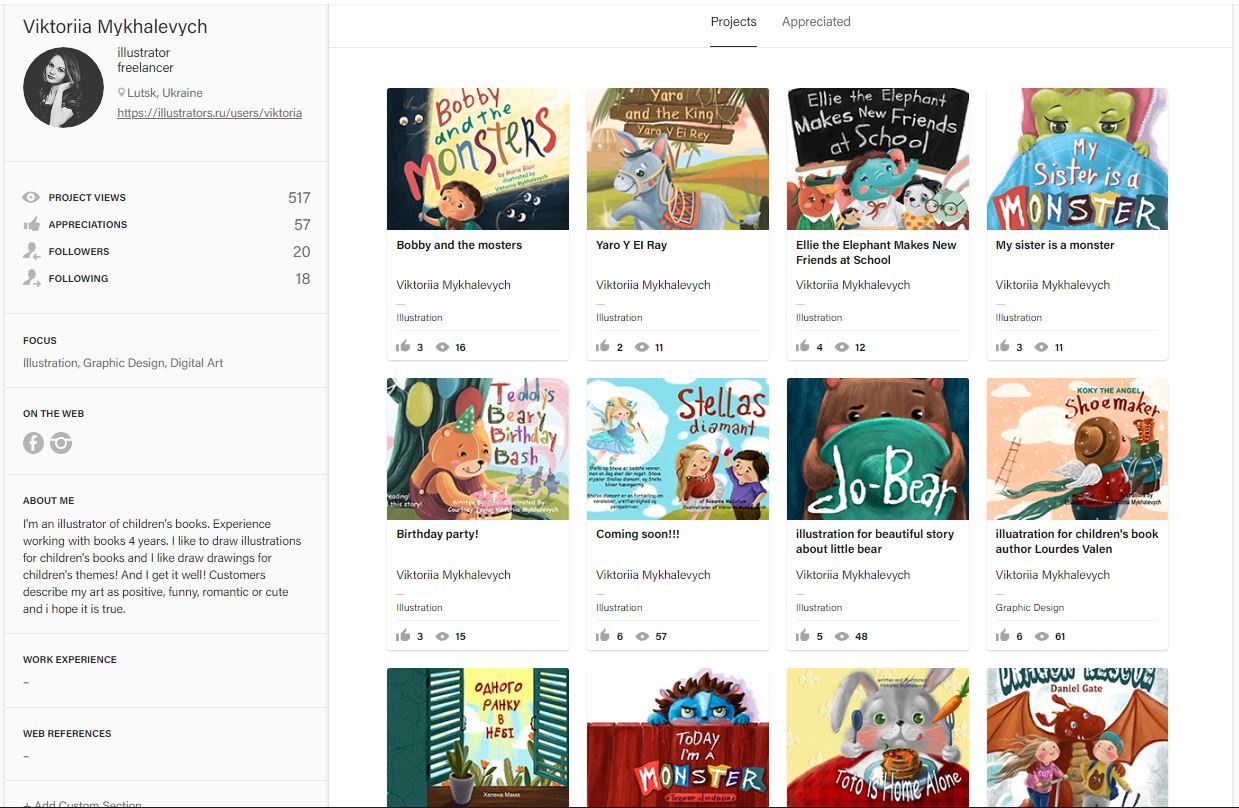Open Ellie the Elephant Makes New Friends title
Screen dimensions: 1239x808
coord(876,252)
